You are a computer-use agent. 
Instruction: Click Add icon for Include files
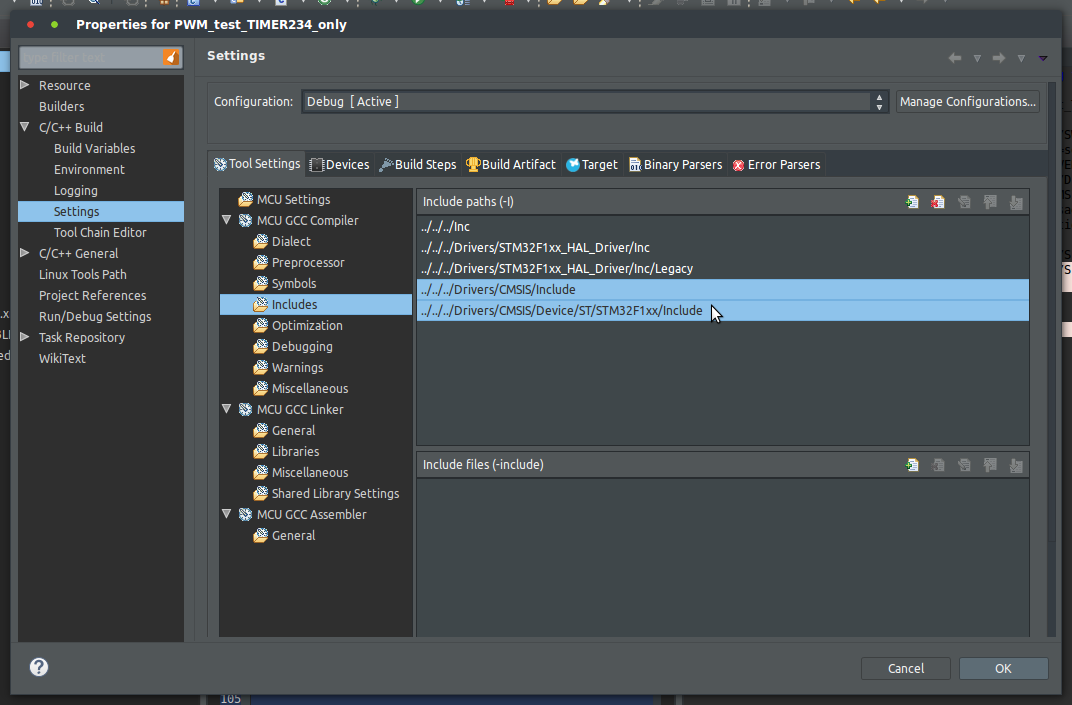pos(912,465)
